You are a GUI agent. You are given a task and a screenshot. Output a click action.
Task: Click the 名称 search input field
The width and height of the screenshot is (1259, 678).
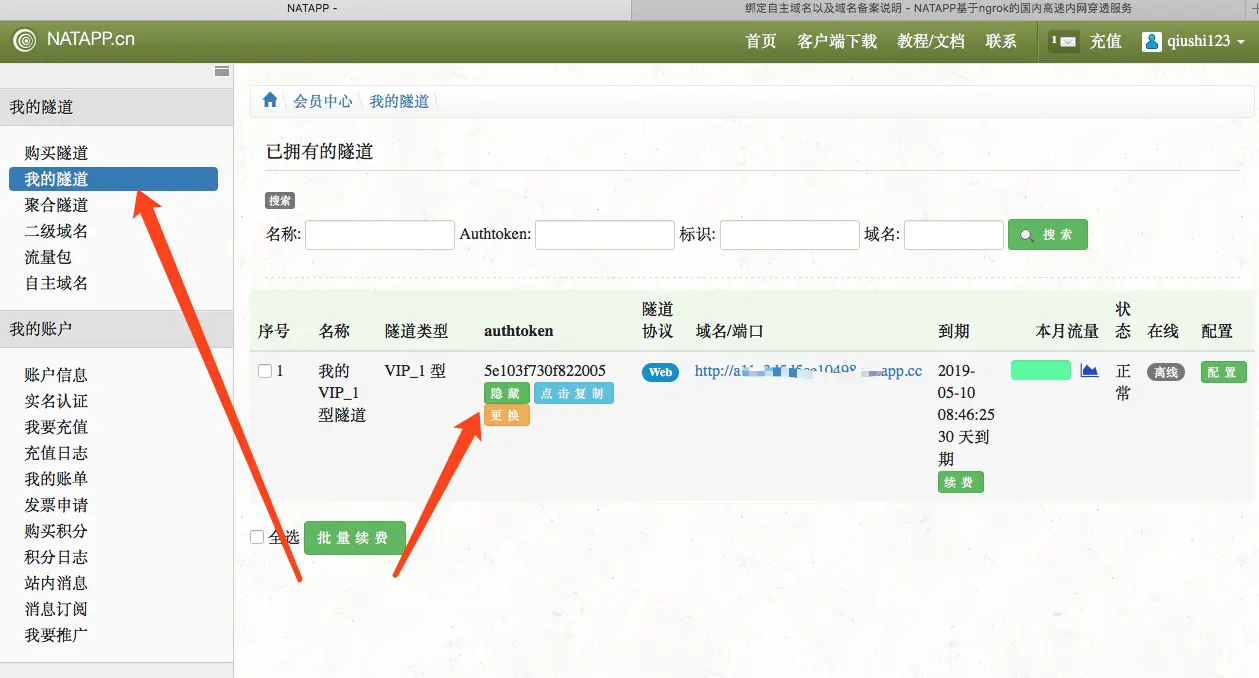coord(380,235)
